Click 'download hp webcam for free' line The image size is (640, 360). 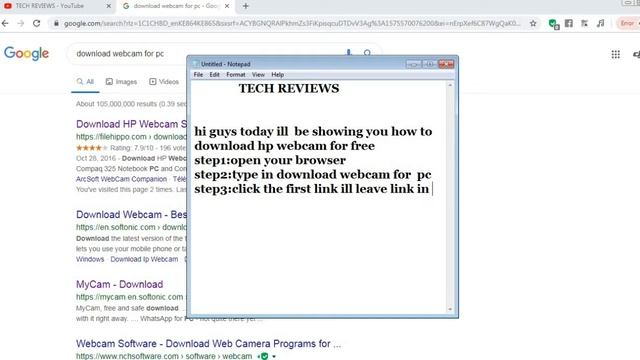(x=284, y=146)
